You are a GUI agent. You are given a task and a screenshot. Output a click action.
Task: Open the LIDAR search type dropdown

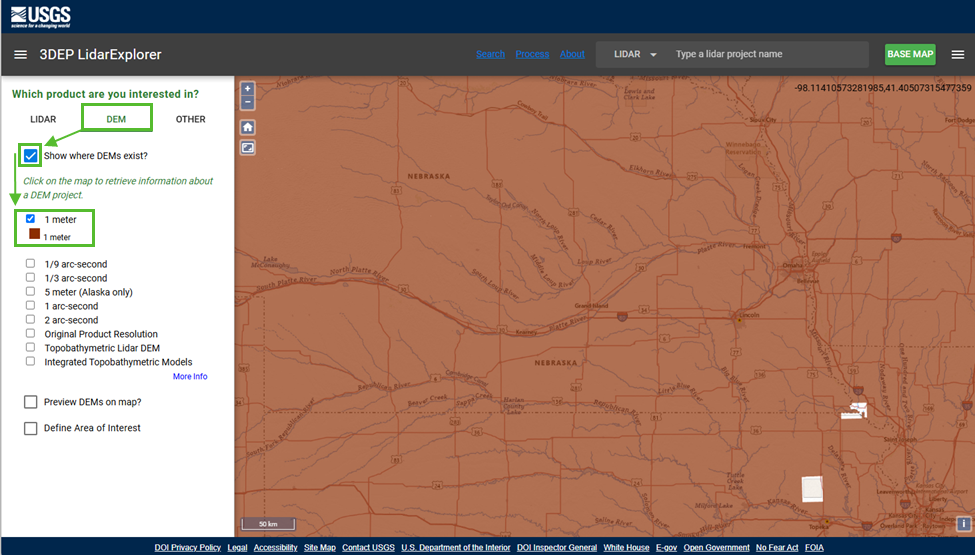[x=635, y=55]
